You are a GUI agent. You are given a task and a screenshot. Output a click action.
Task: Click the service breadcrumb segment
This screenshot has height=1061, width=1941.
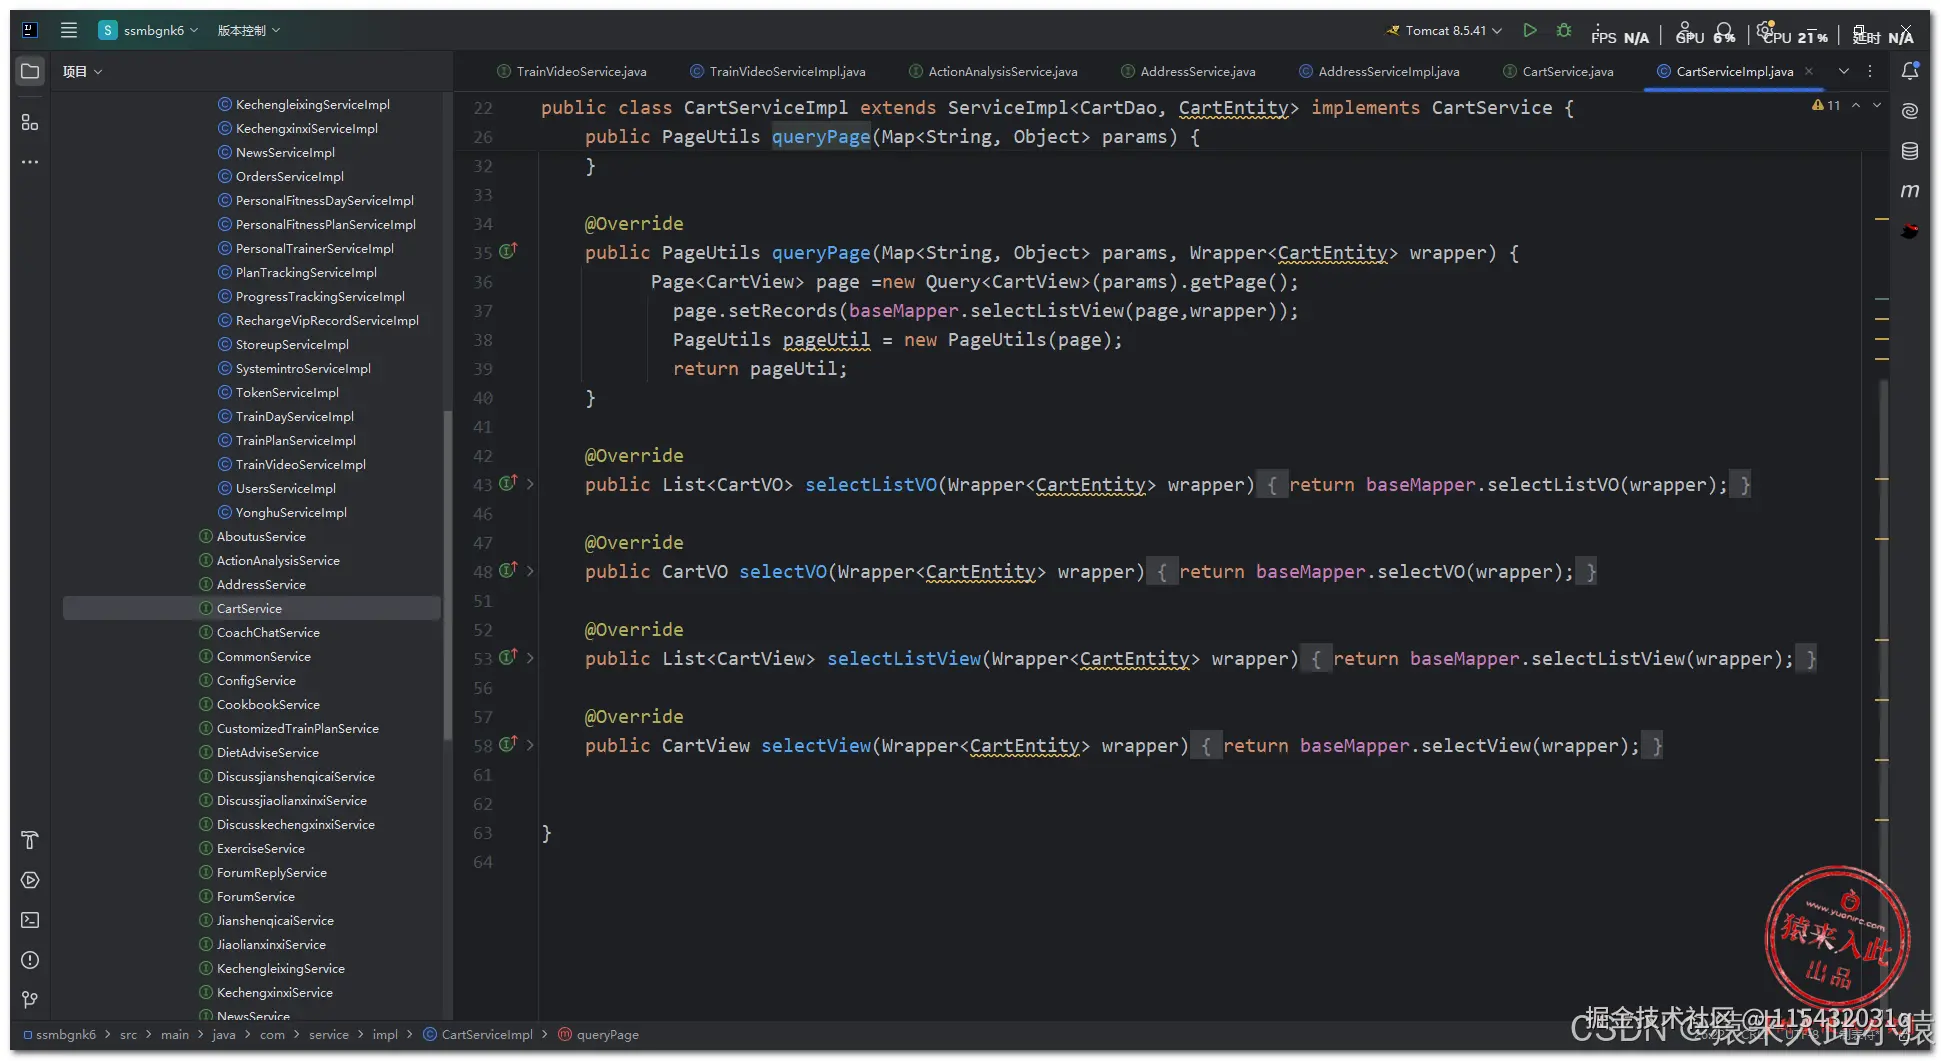(x=329, y=1034)
